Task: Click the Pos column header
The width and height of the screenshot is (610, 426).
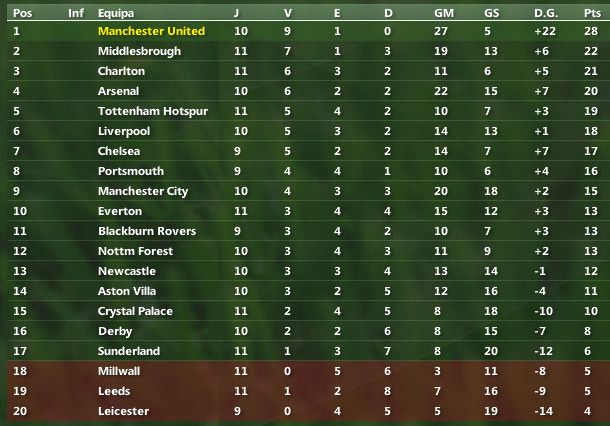Action: click(22, 12)
